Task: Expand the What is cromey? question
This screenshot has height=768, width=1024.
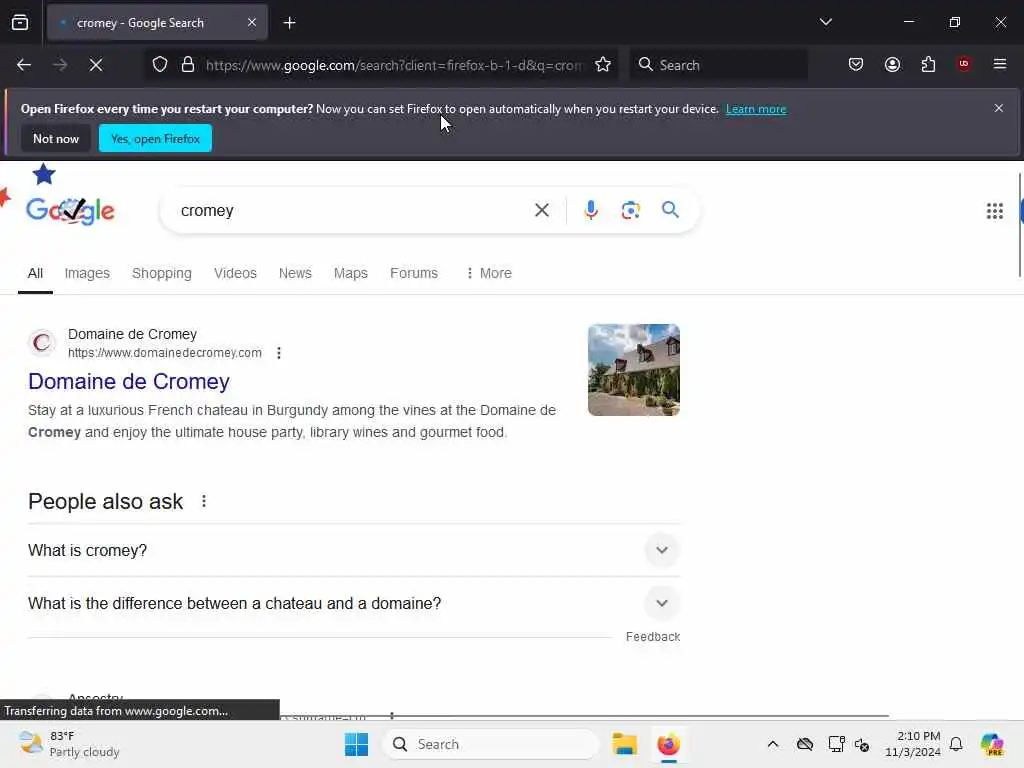Action: pyautogui.click(x=354, y=551)
